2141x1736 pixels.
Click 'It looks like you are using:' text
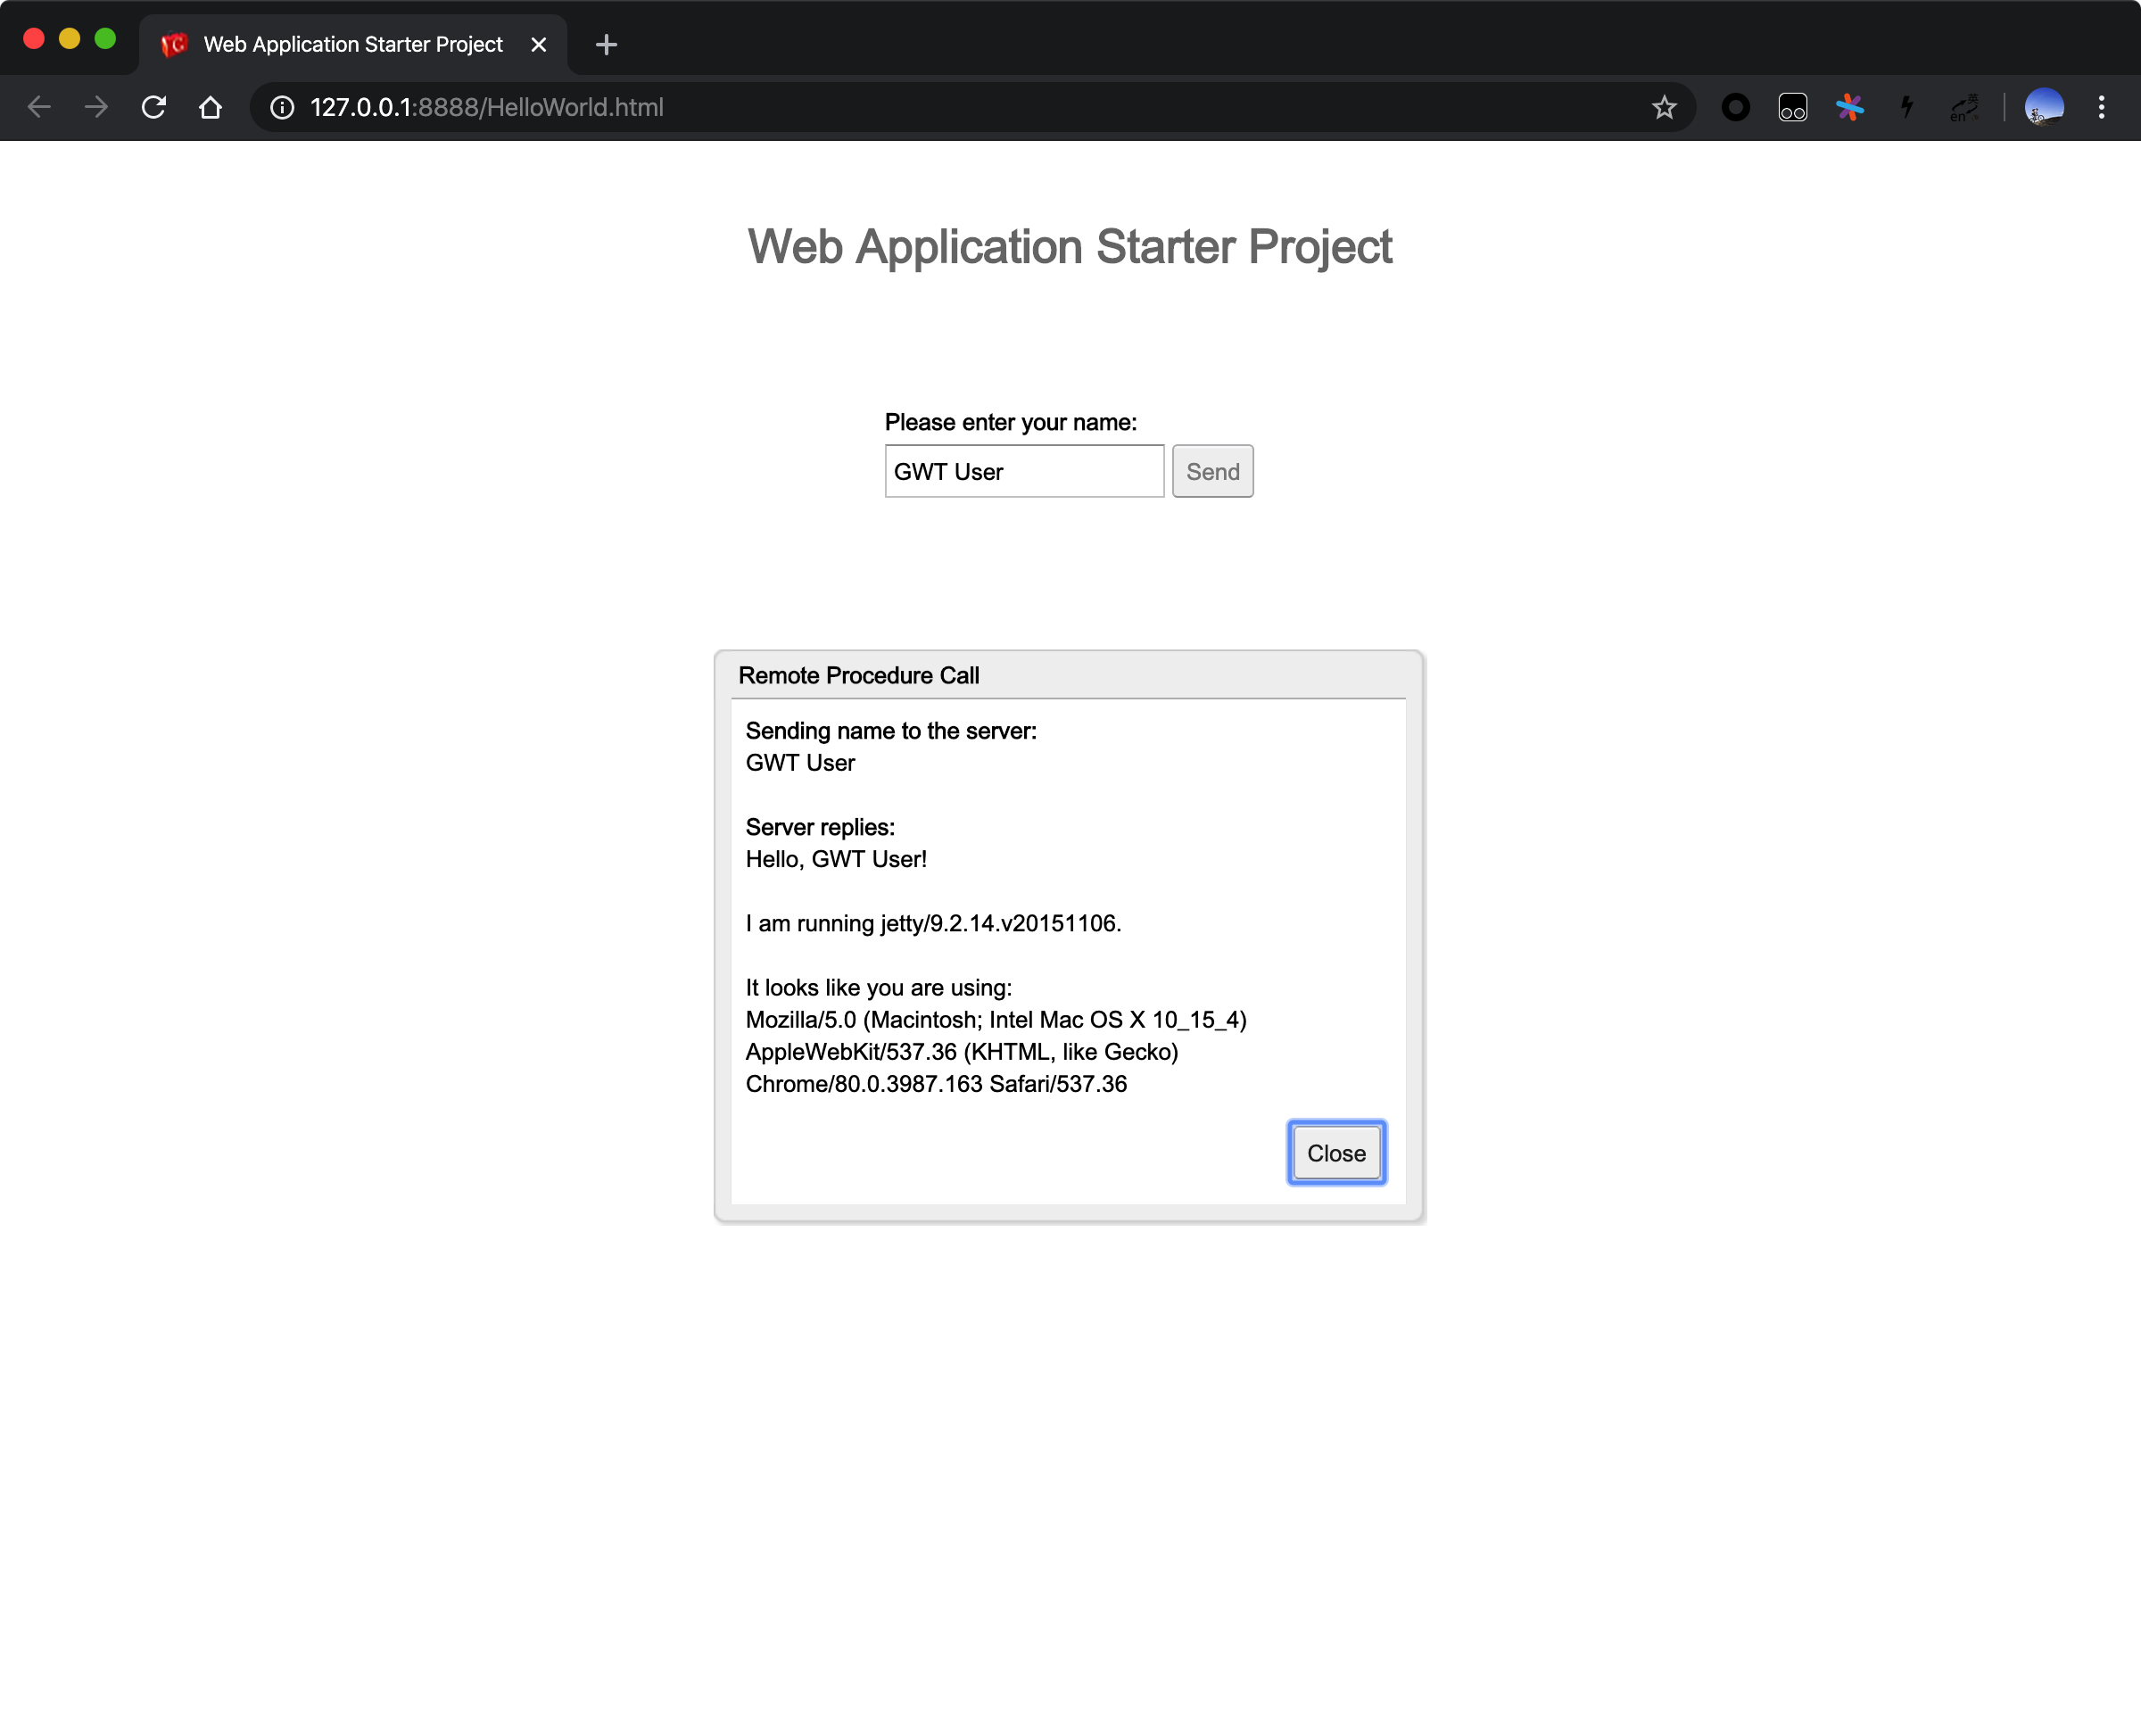click(x=879, y=988)
